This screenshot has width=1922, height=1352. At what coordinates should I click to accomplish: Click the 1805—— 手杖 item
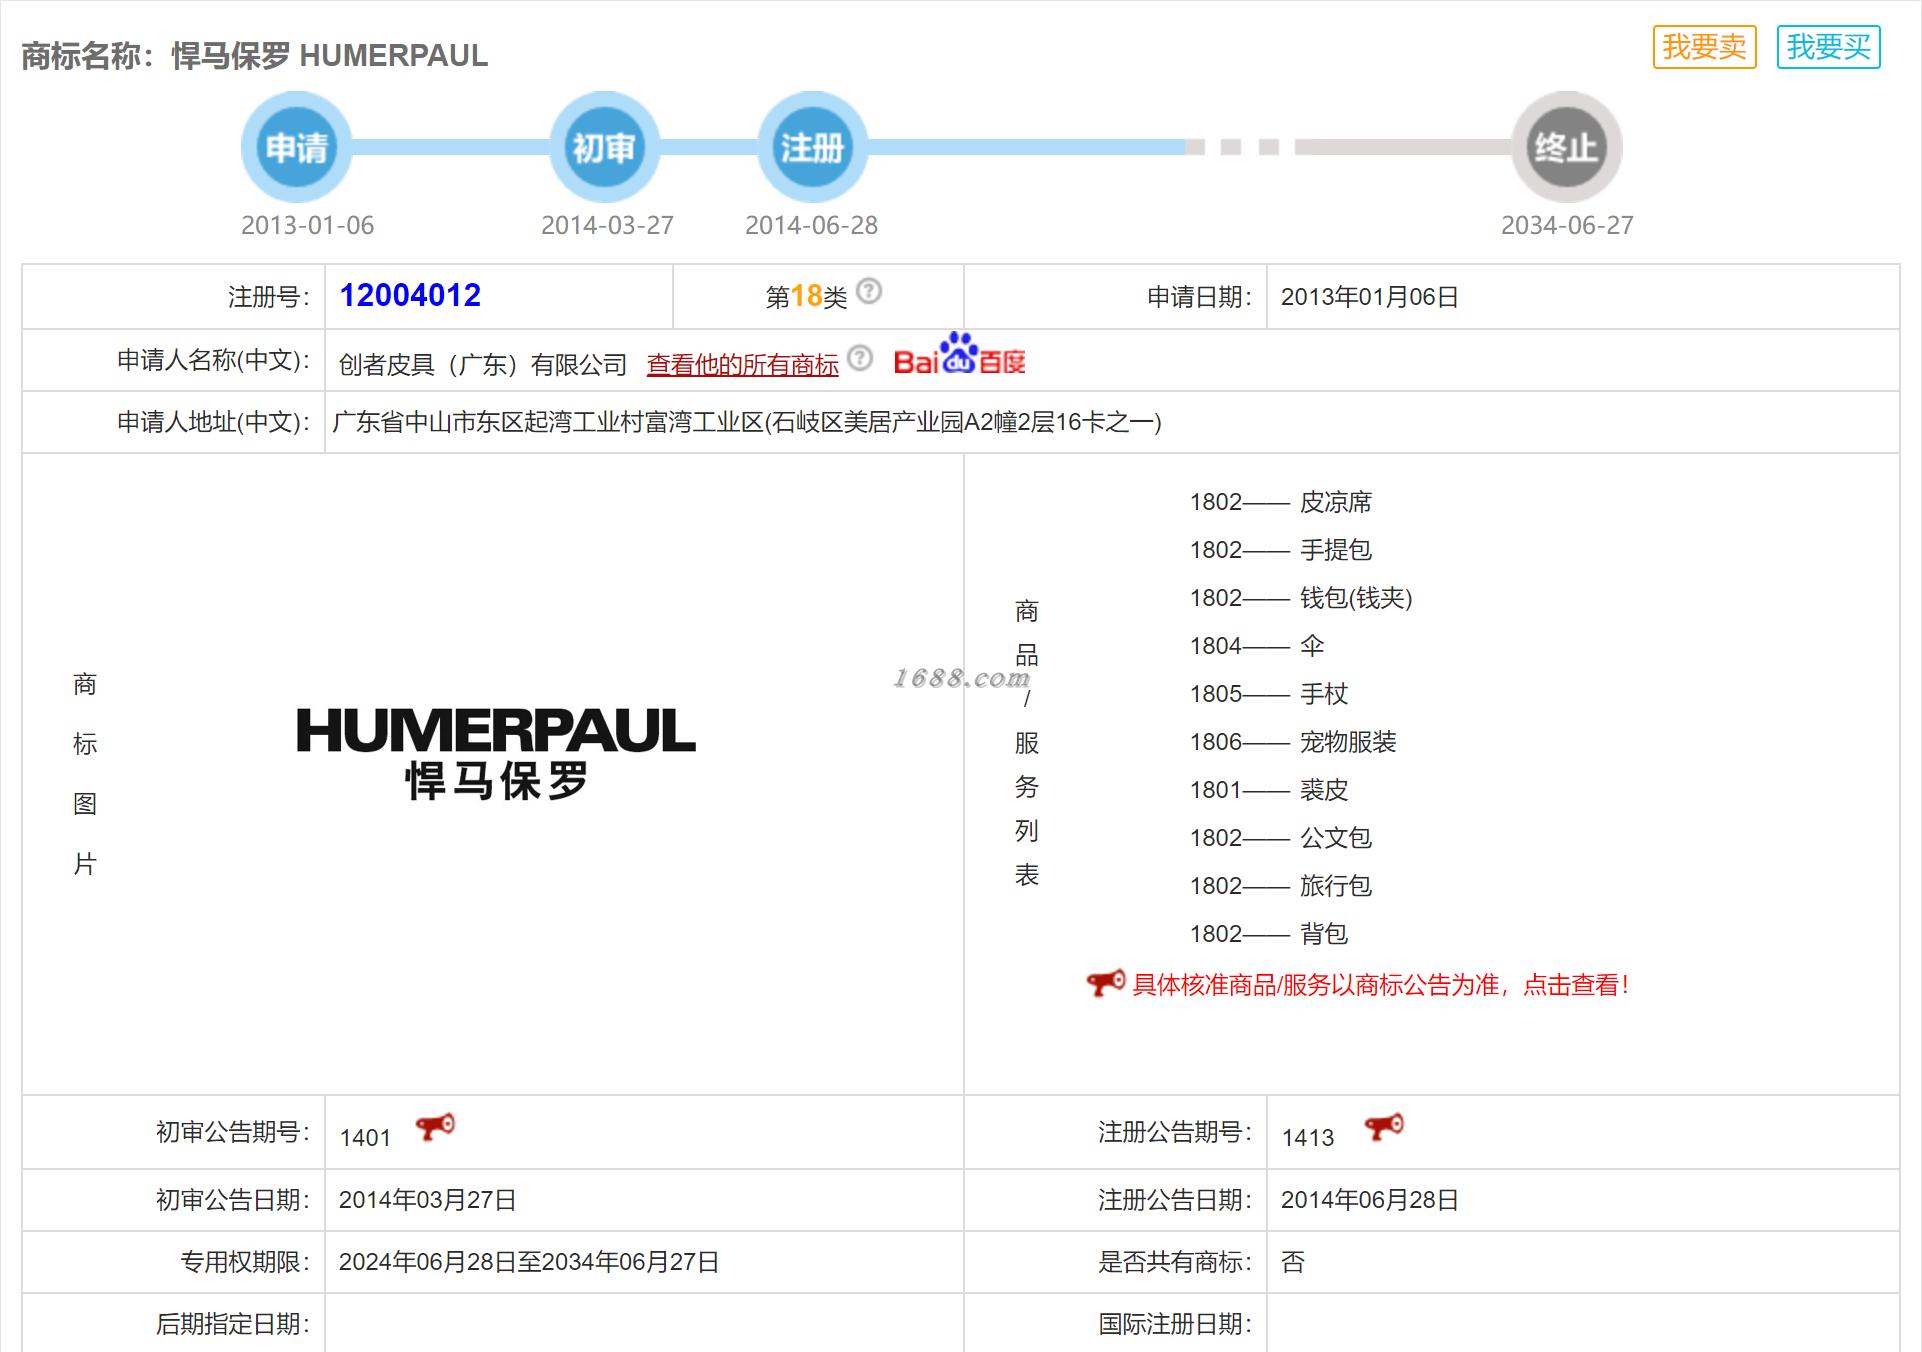click(x=1269, y=694)
